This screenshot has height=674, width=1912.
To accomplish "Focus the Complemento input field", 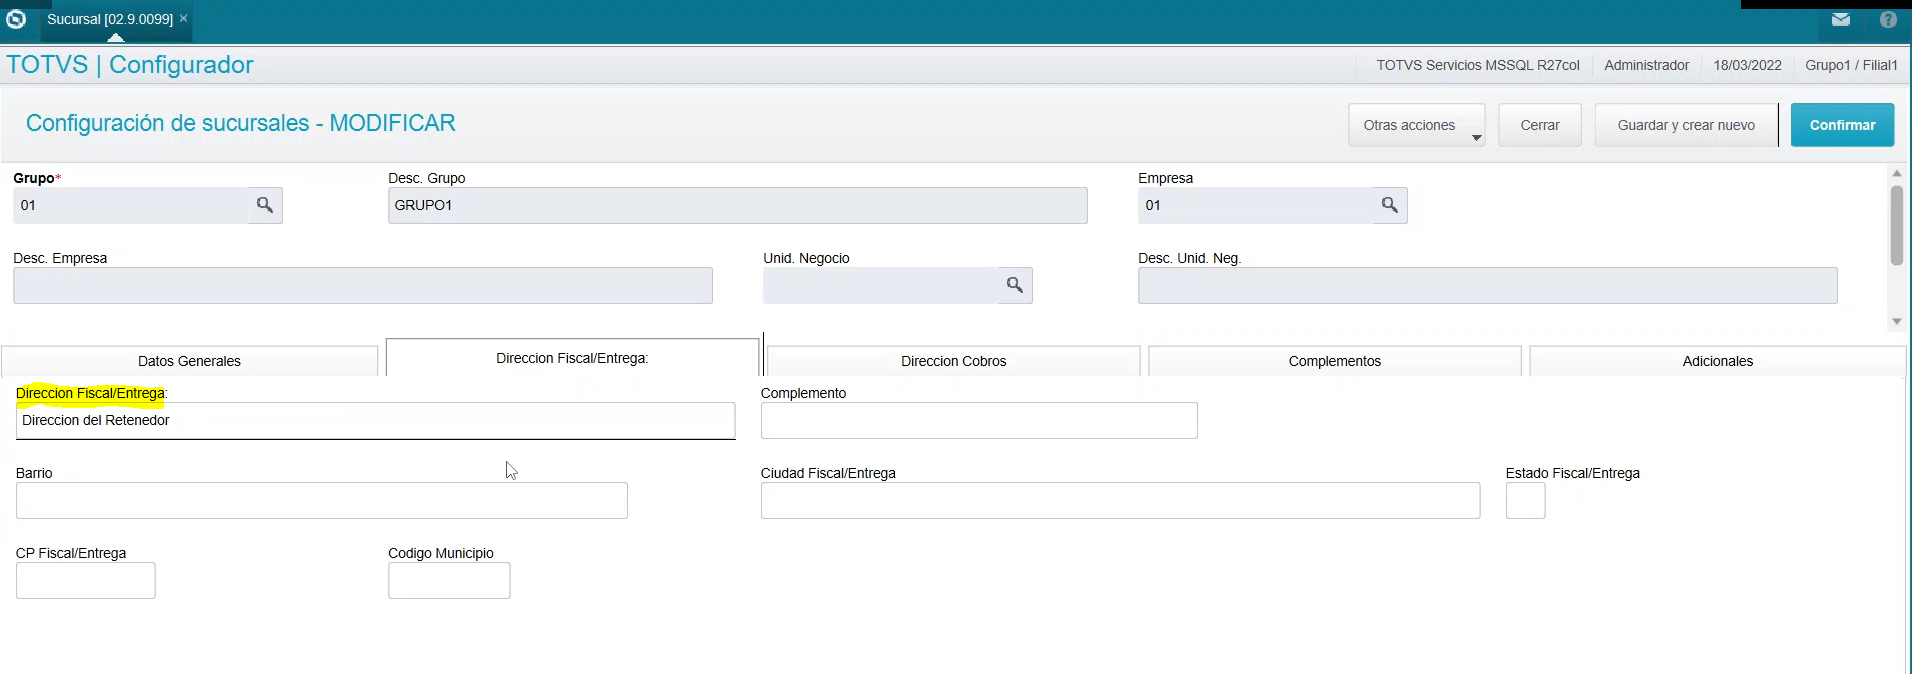I will point(979,421).
